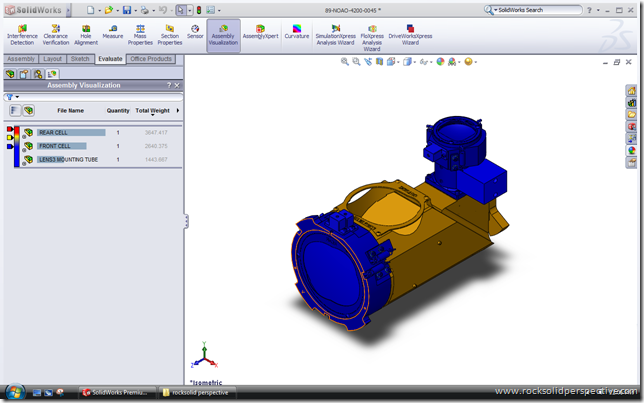Expand the SolidWorks logo menu arrow
The width and height of the screenshot is (644, 403).
tap(68, 10)
